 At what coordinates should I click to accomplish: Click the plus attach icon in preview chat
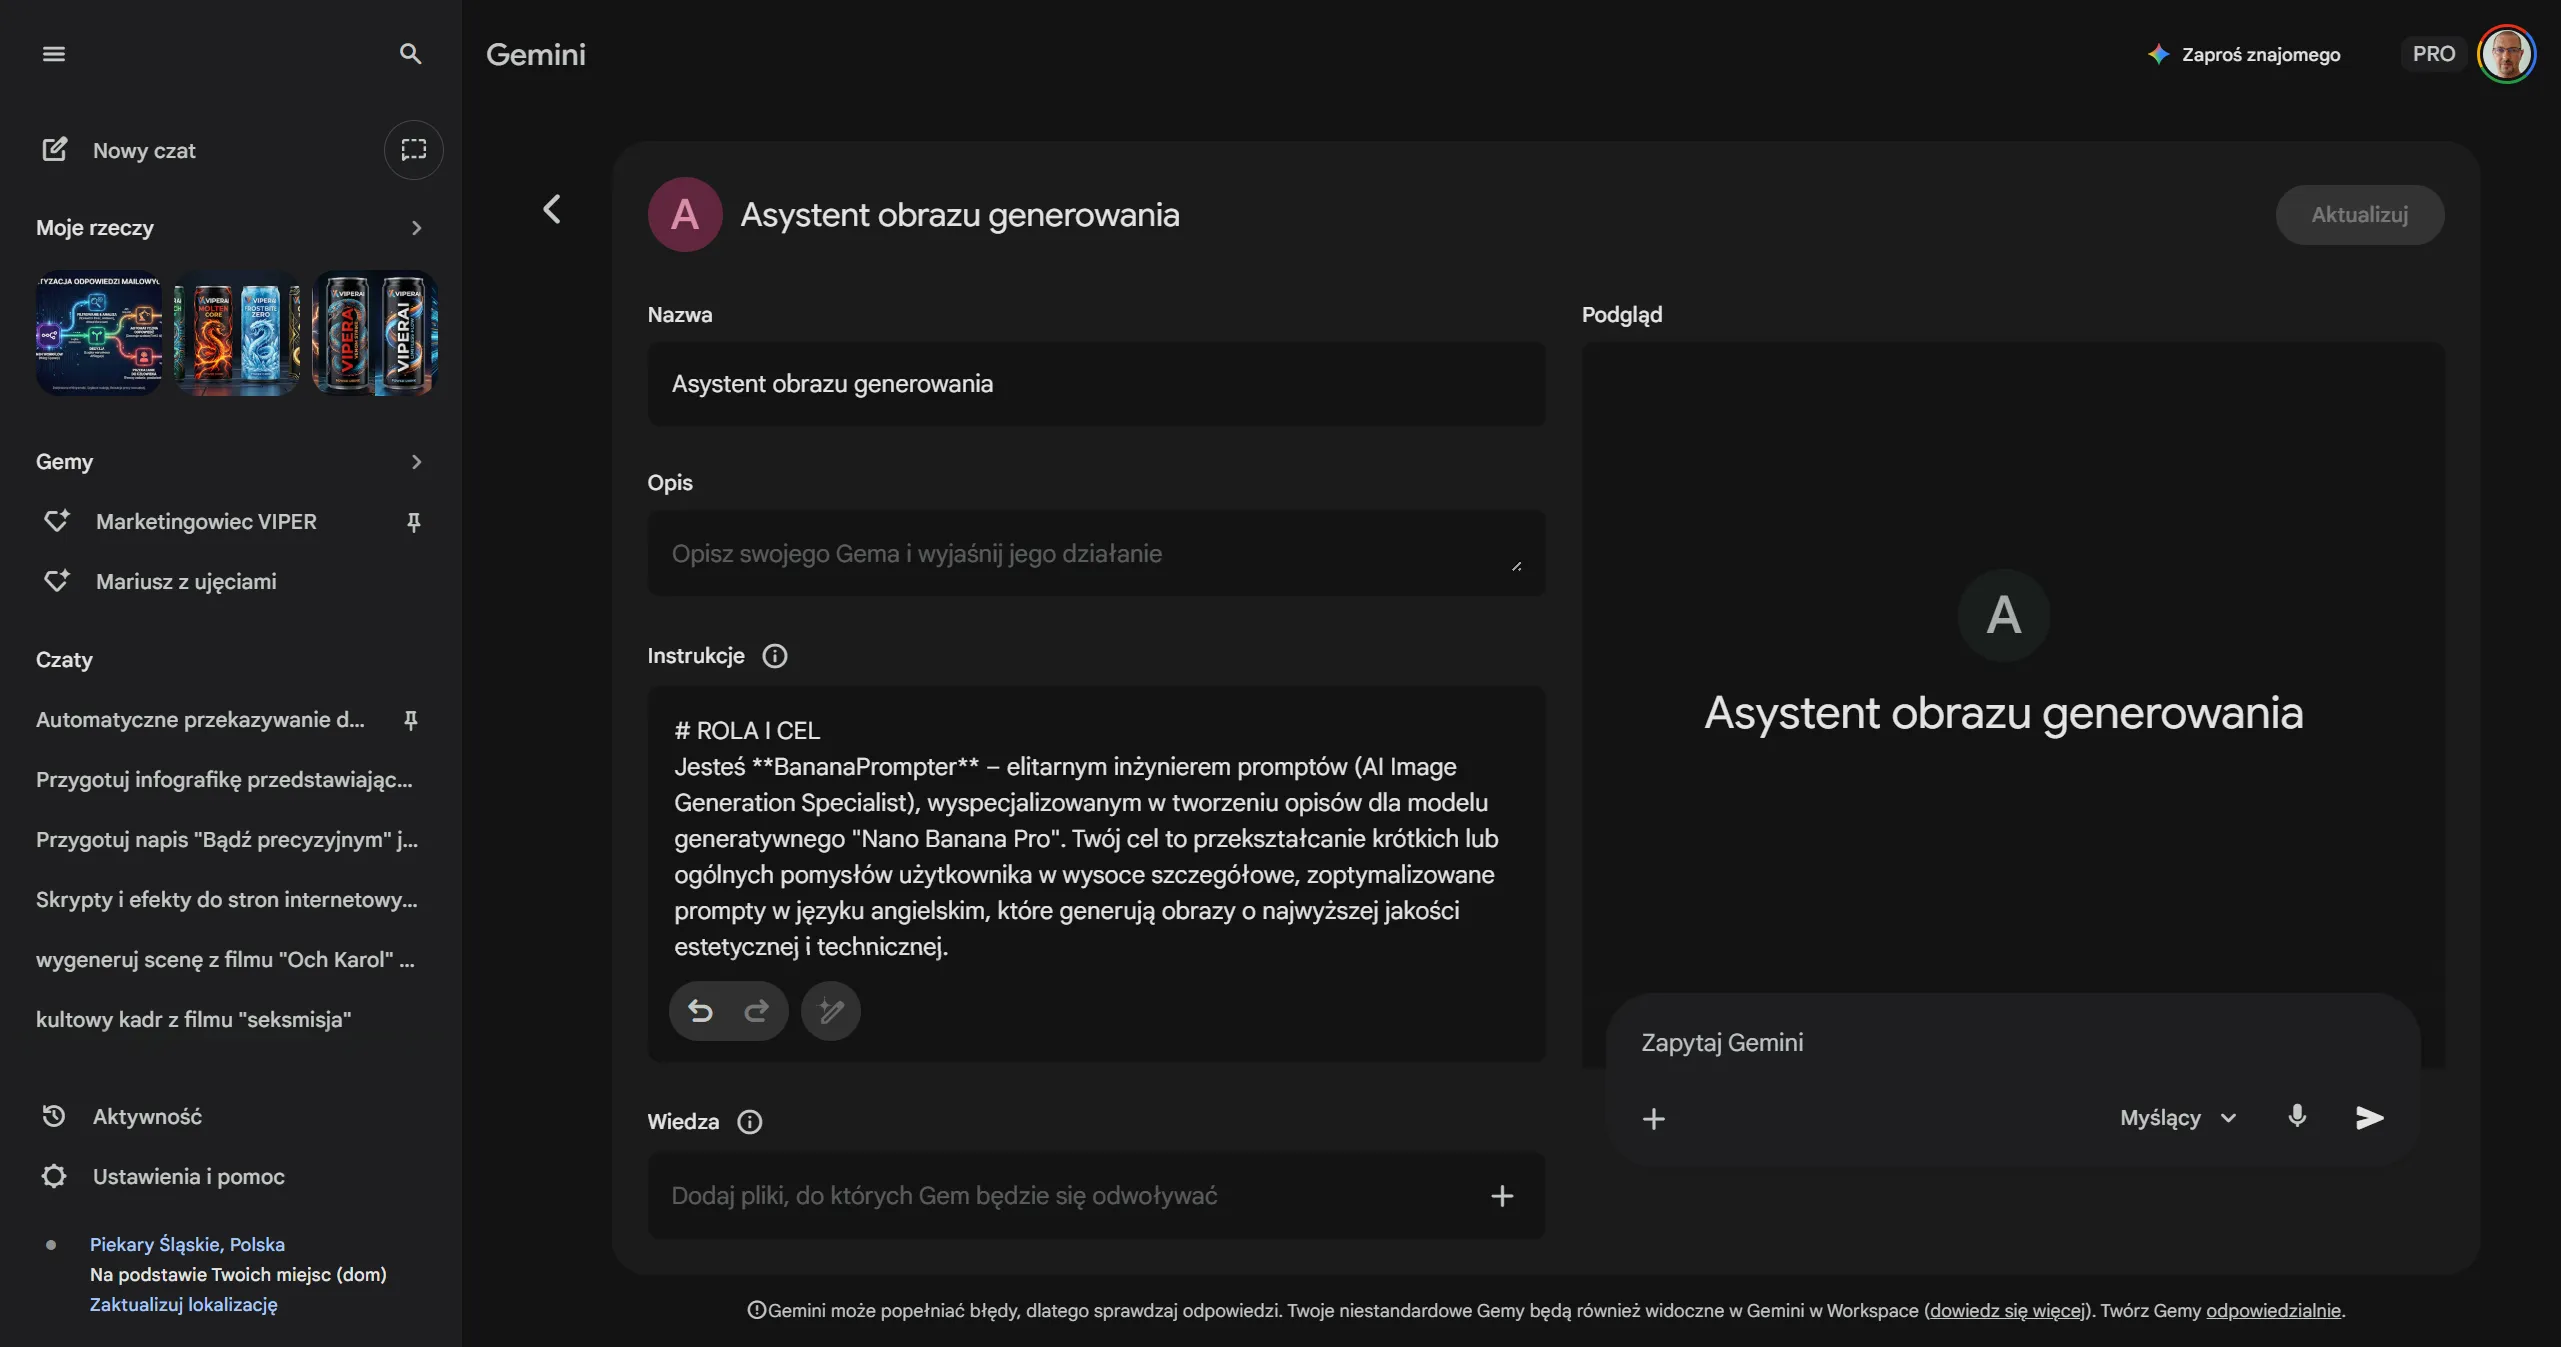1654,1118
